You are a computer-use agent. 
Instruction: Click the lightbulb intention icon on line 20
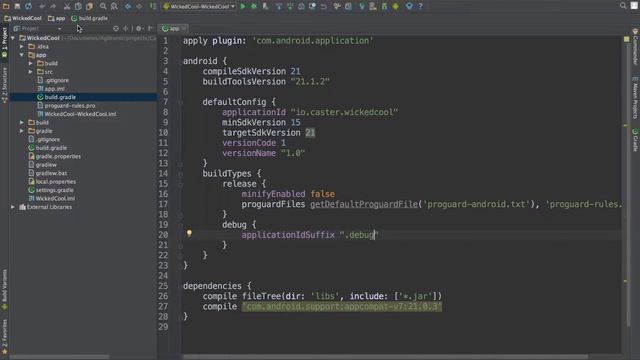(189, 233)
